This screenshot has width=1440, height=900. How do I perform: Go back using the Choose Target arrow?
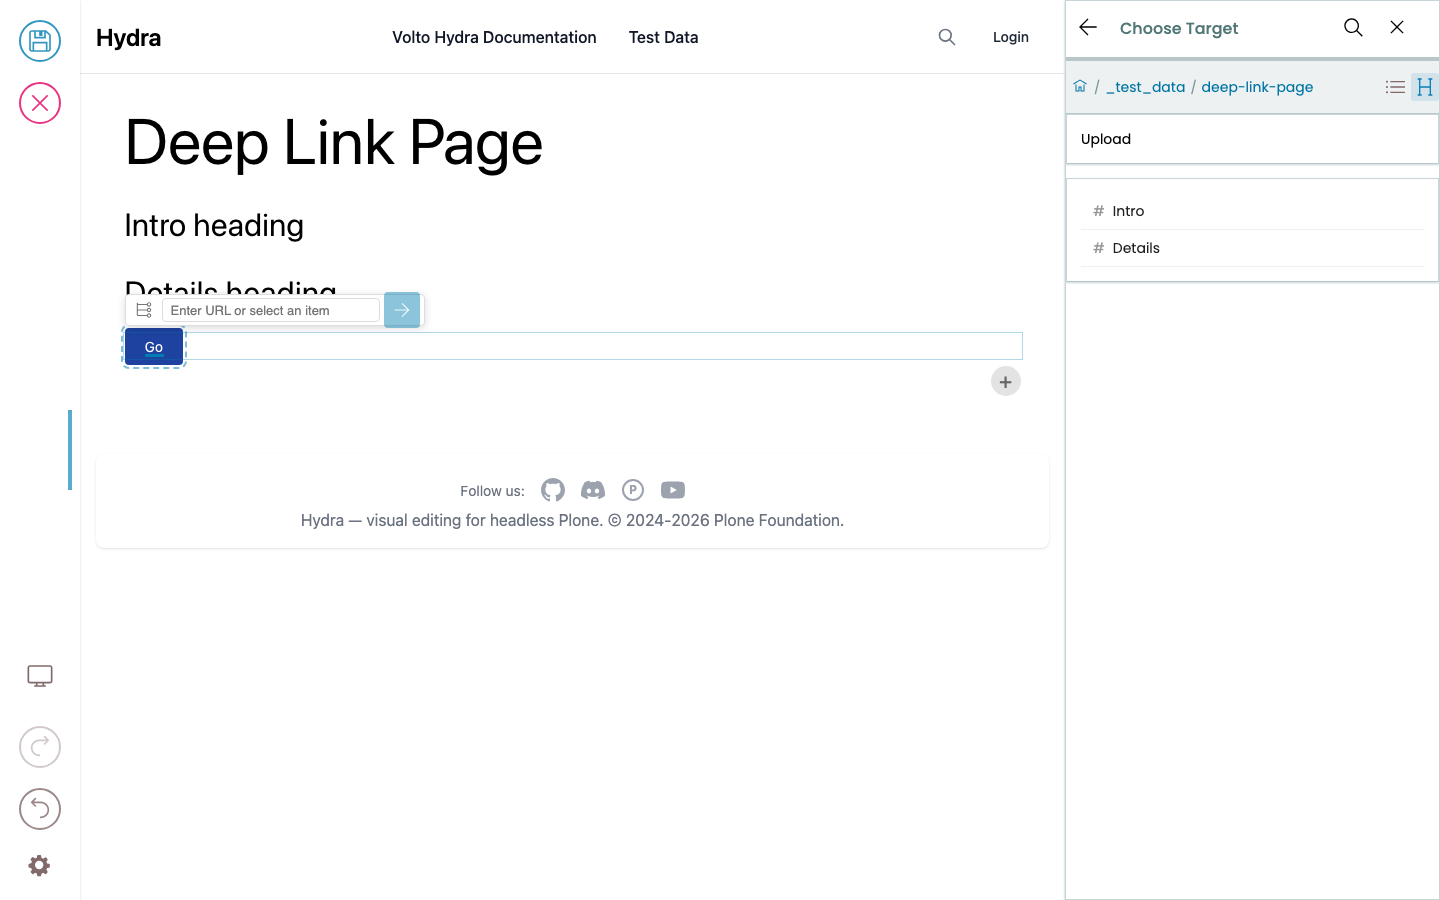1088,28
